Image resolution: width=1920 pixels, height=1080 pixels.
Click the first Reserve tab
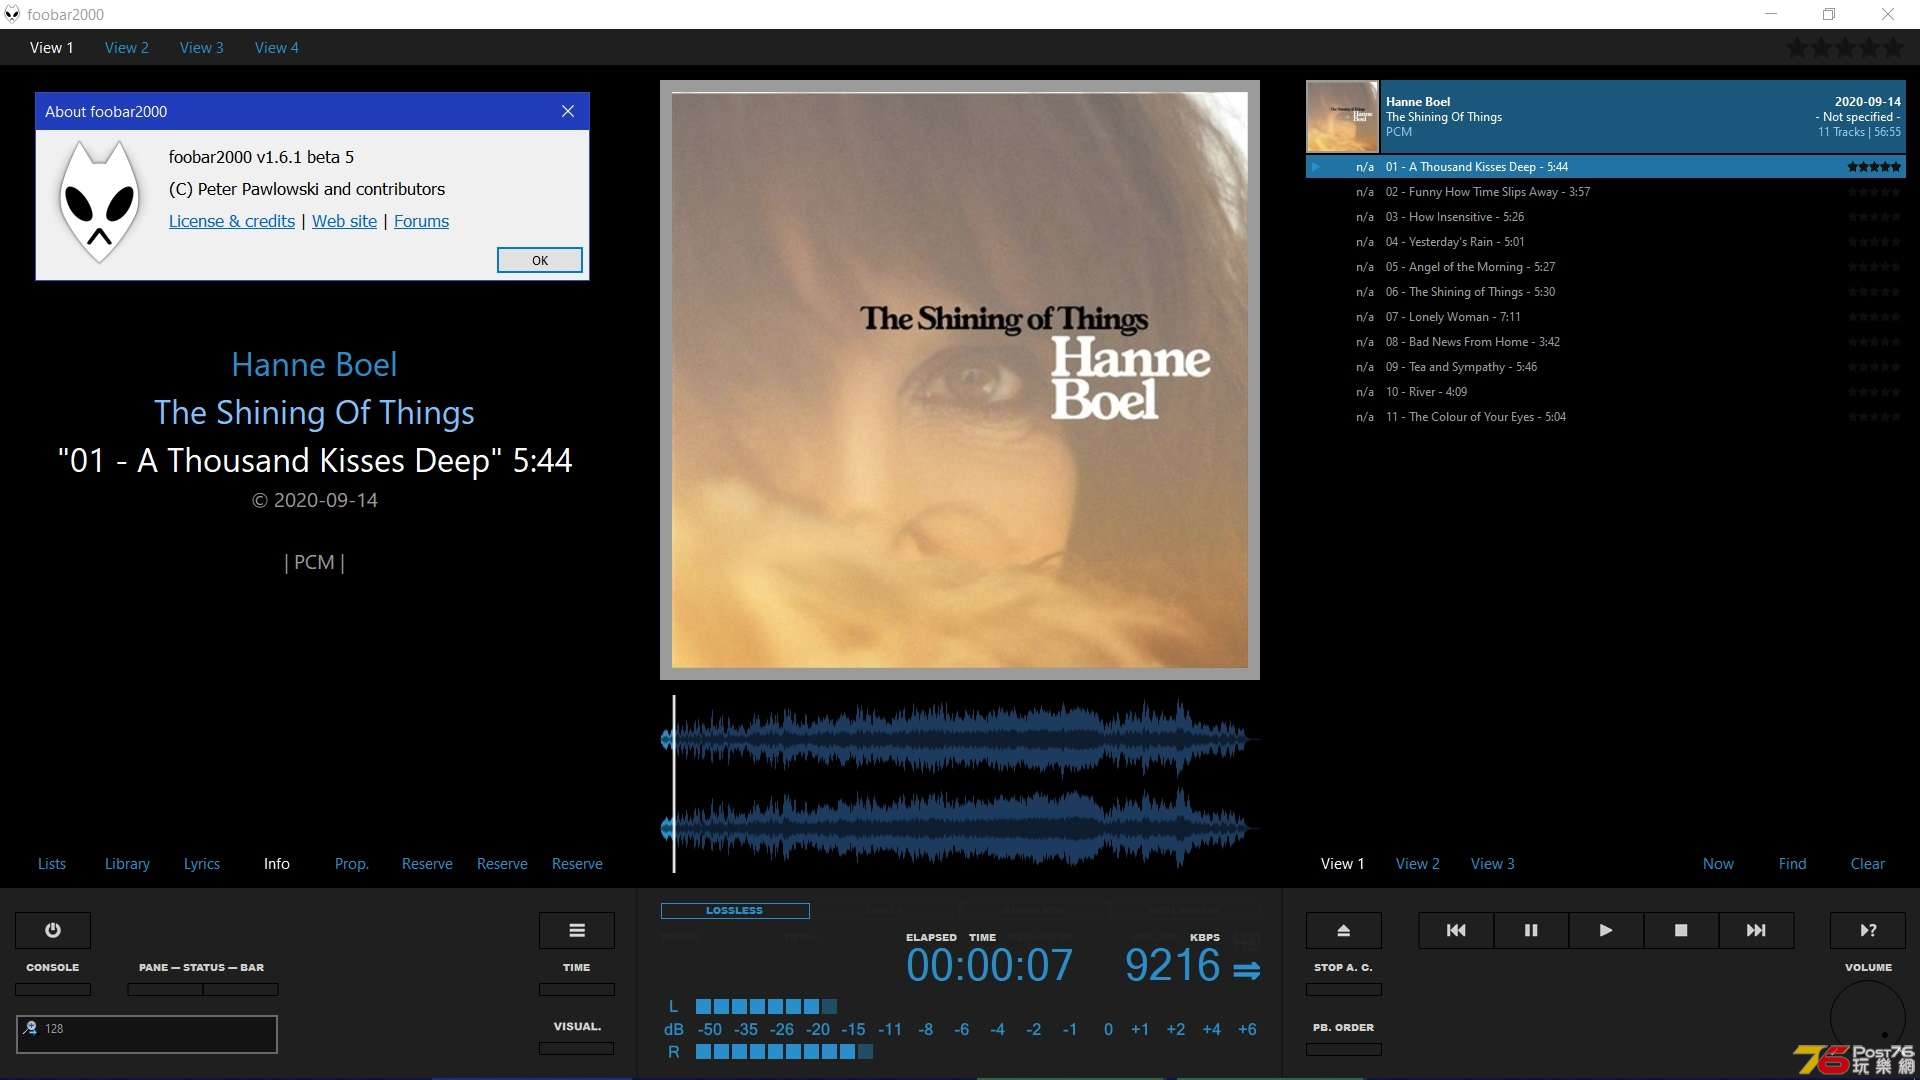[427, 864]
